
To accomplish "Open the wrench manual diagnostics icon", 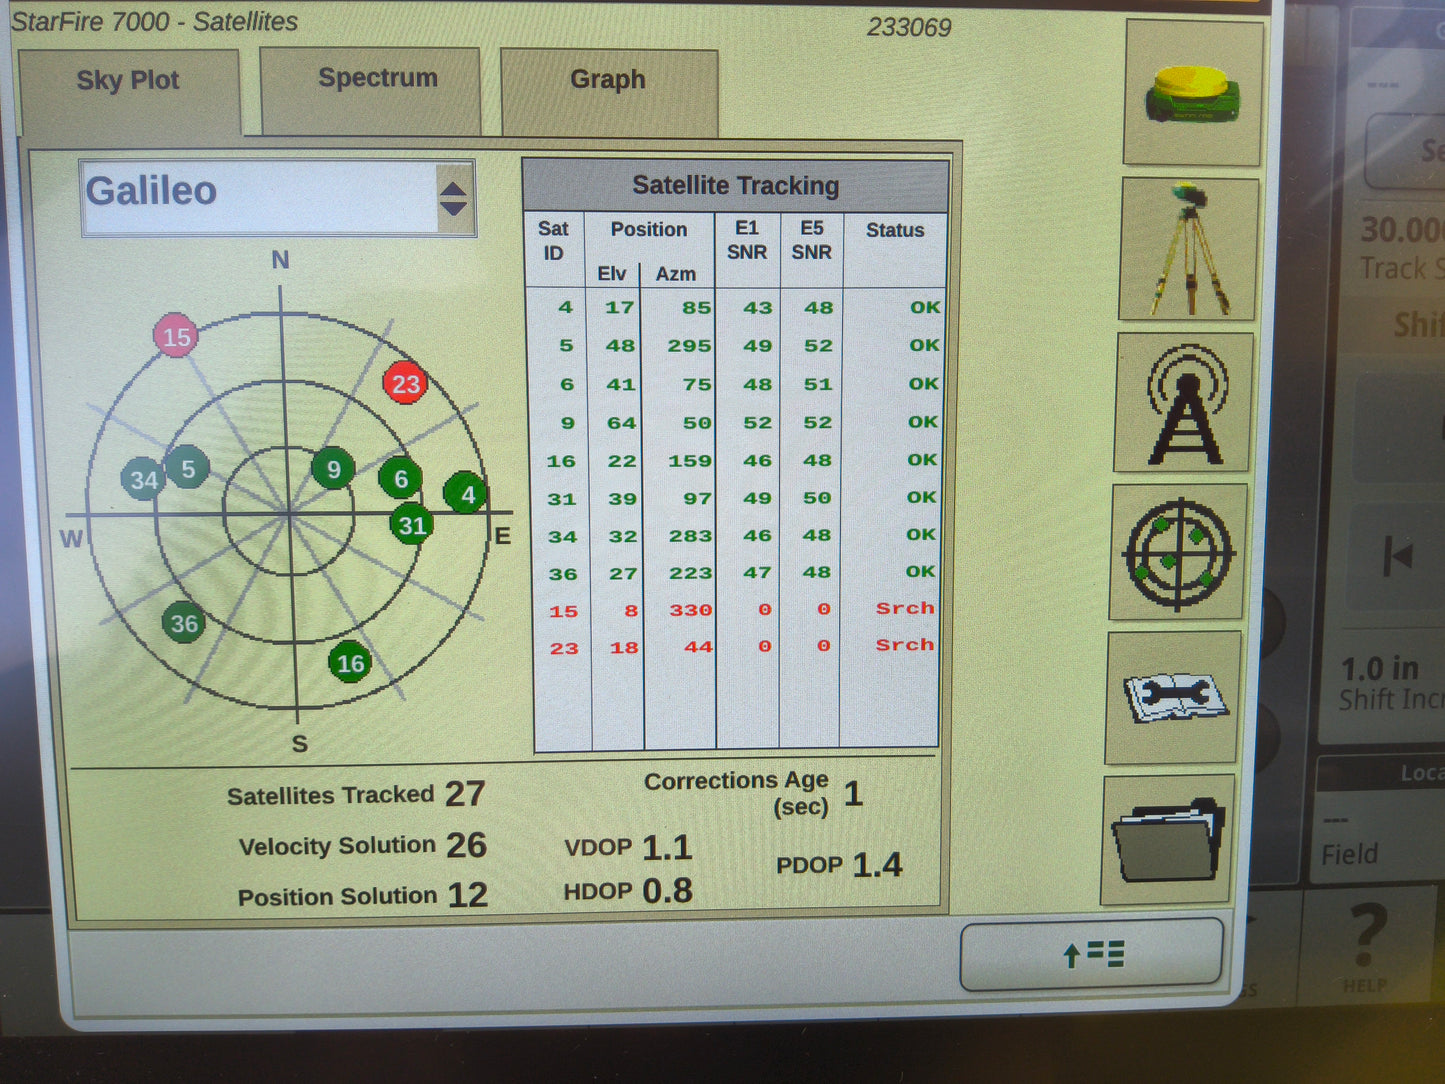I will click(1174, 697).
